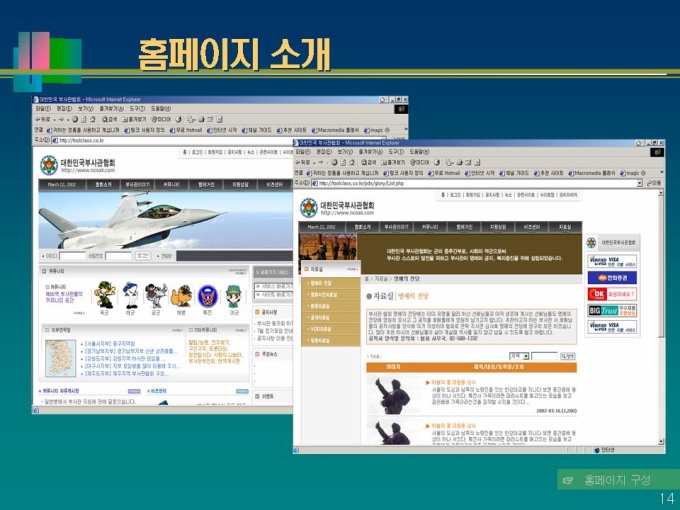Click first article thumbnail in 자료실 list
The height and width of the screenshot is (510, 680).
394,395
